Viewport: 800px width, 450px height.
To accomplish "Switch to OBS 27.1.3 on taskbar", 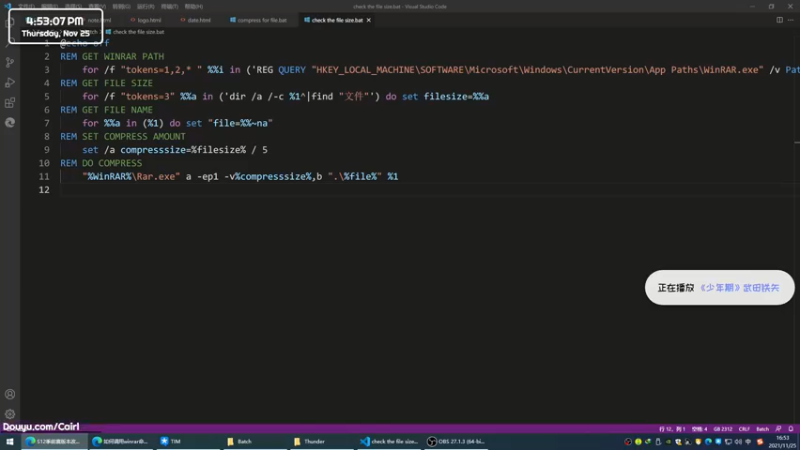I will [456, 441].
